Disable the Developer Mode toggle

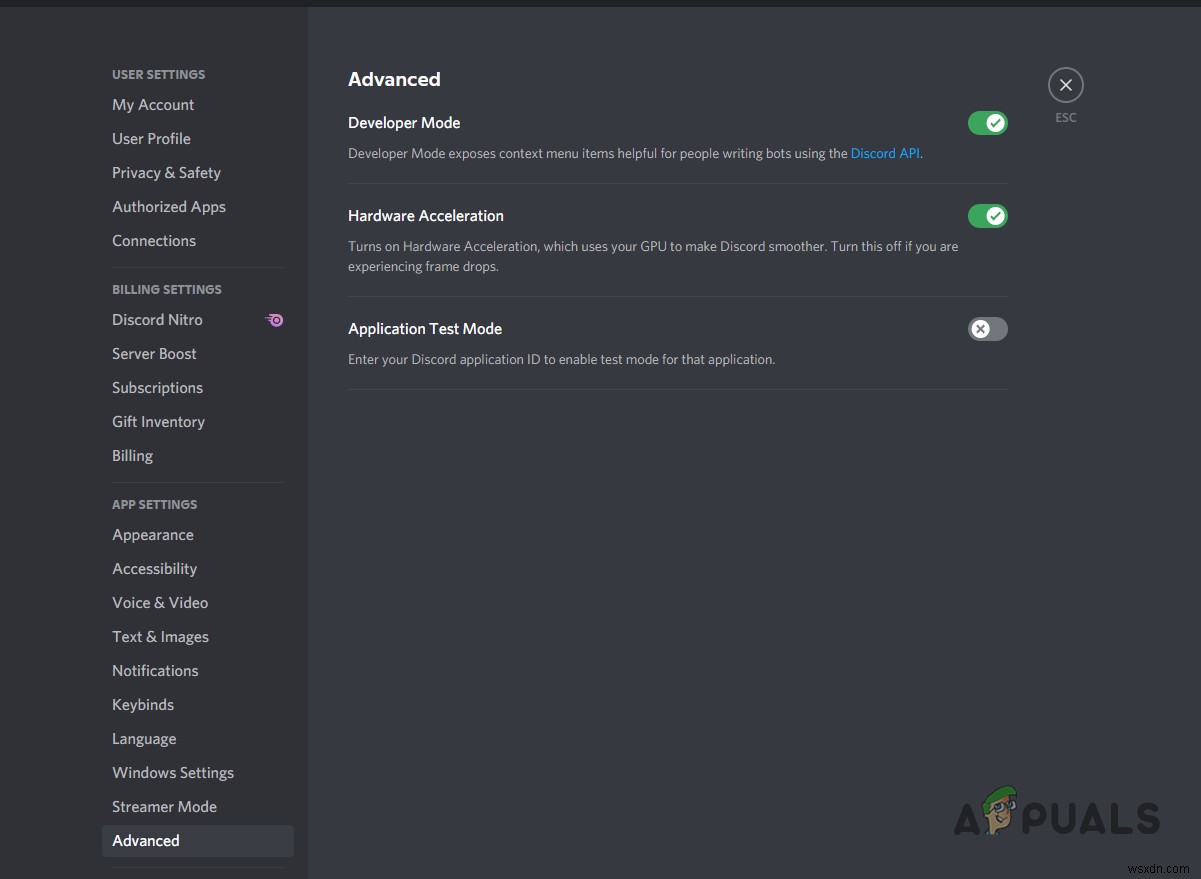coord(987,122)
